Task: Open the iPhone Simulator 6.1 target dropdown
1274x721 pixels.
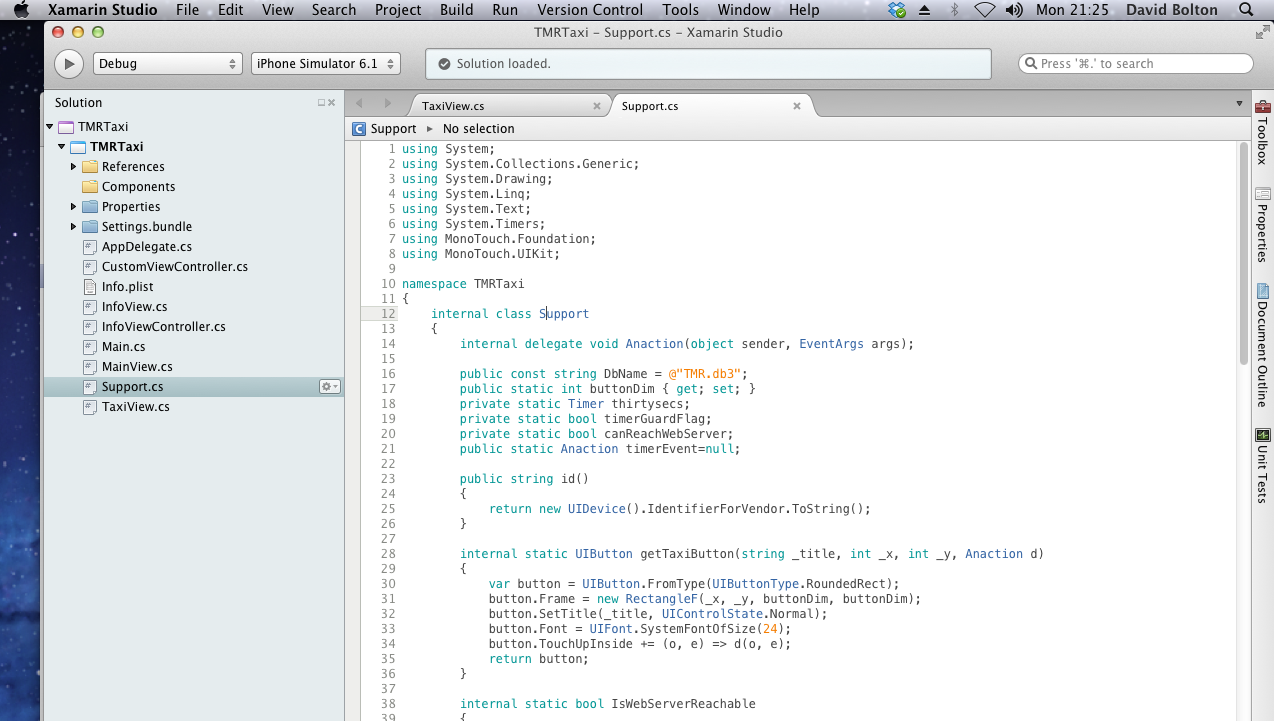Action: point(325,64)
